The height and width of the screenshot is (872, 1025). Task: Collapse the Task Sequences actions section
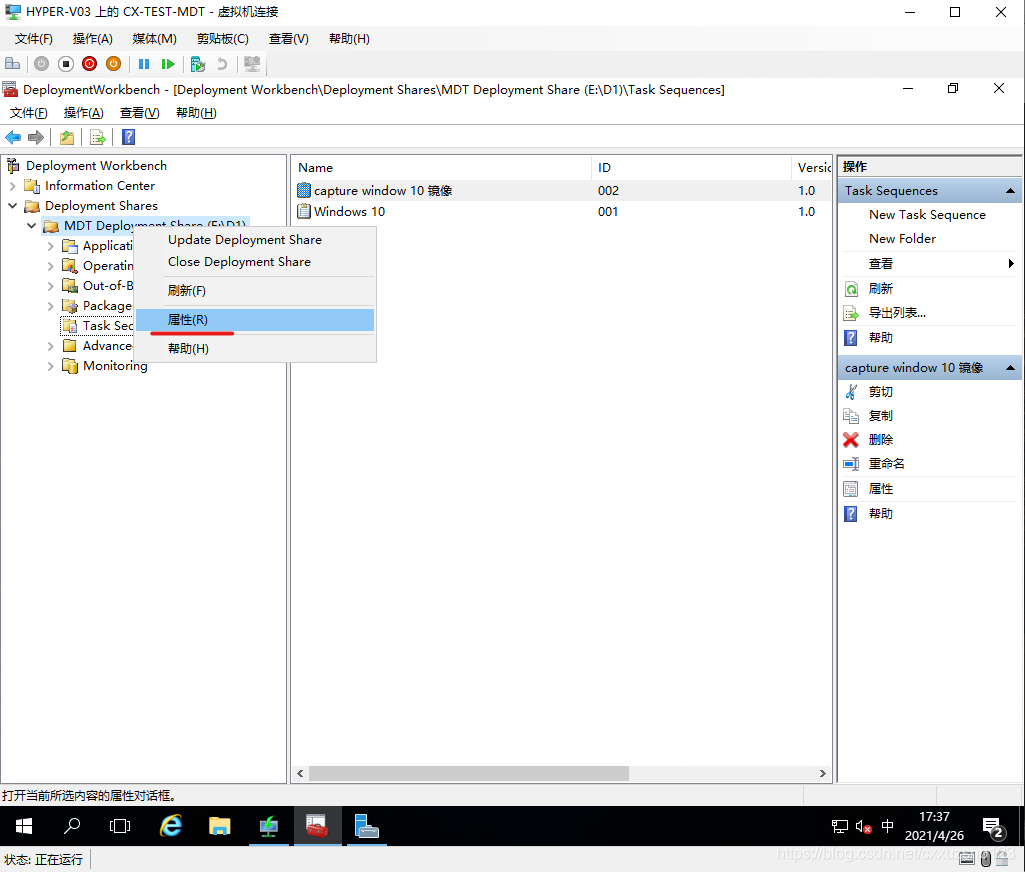(x=1010, y=191)
